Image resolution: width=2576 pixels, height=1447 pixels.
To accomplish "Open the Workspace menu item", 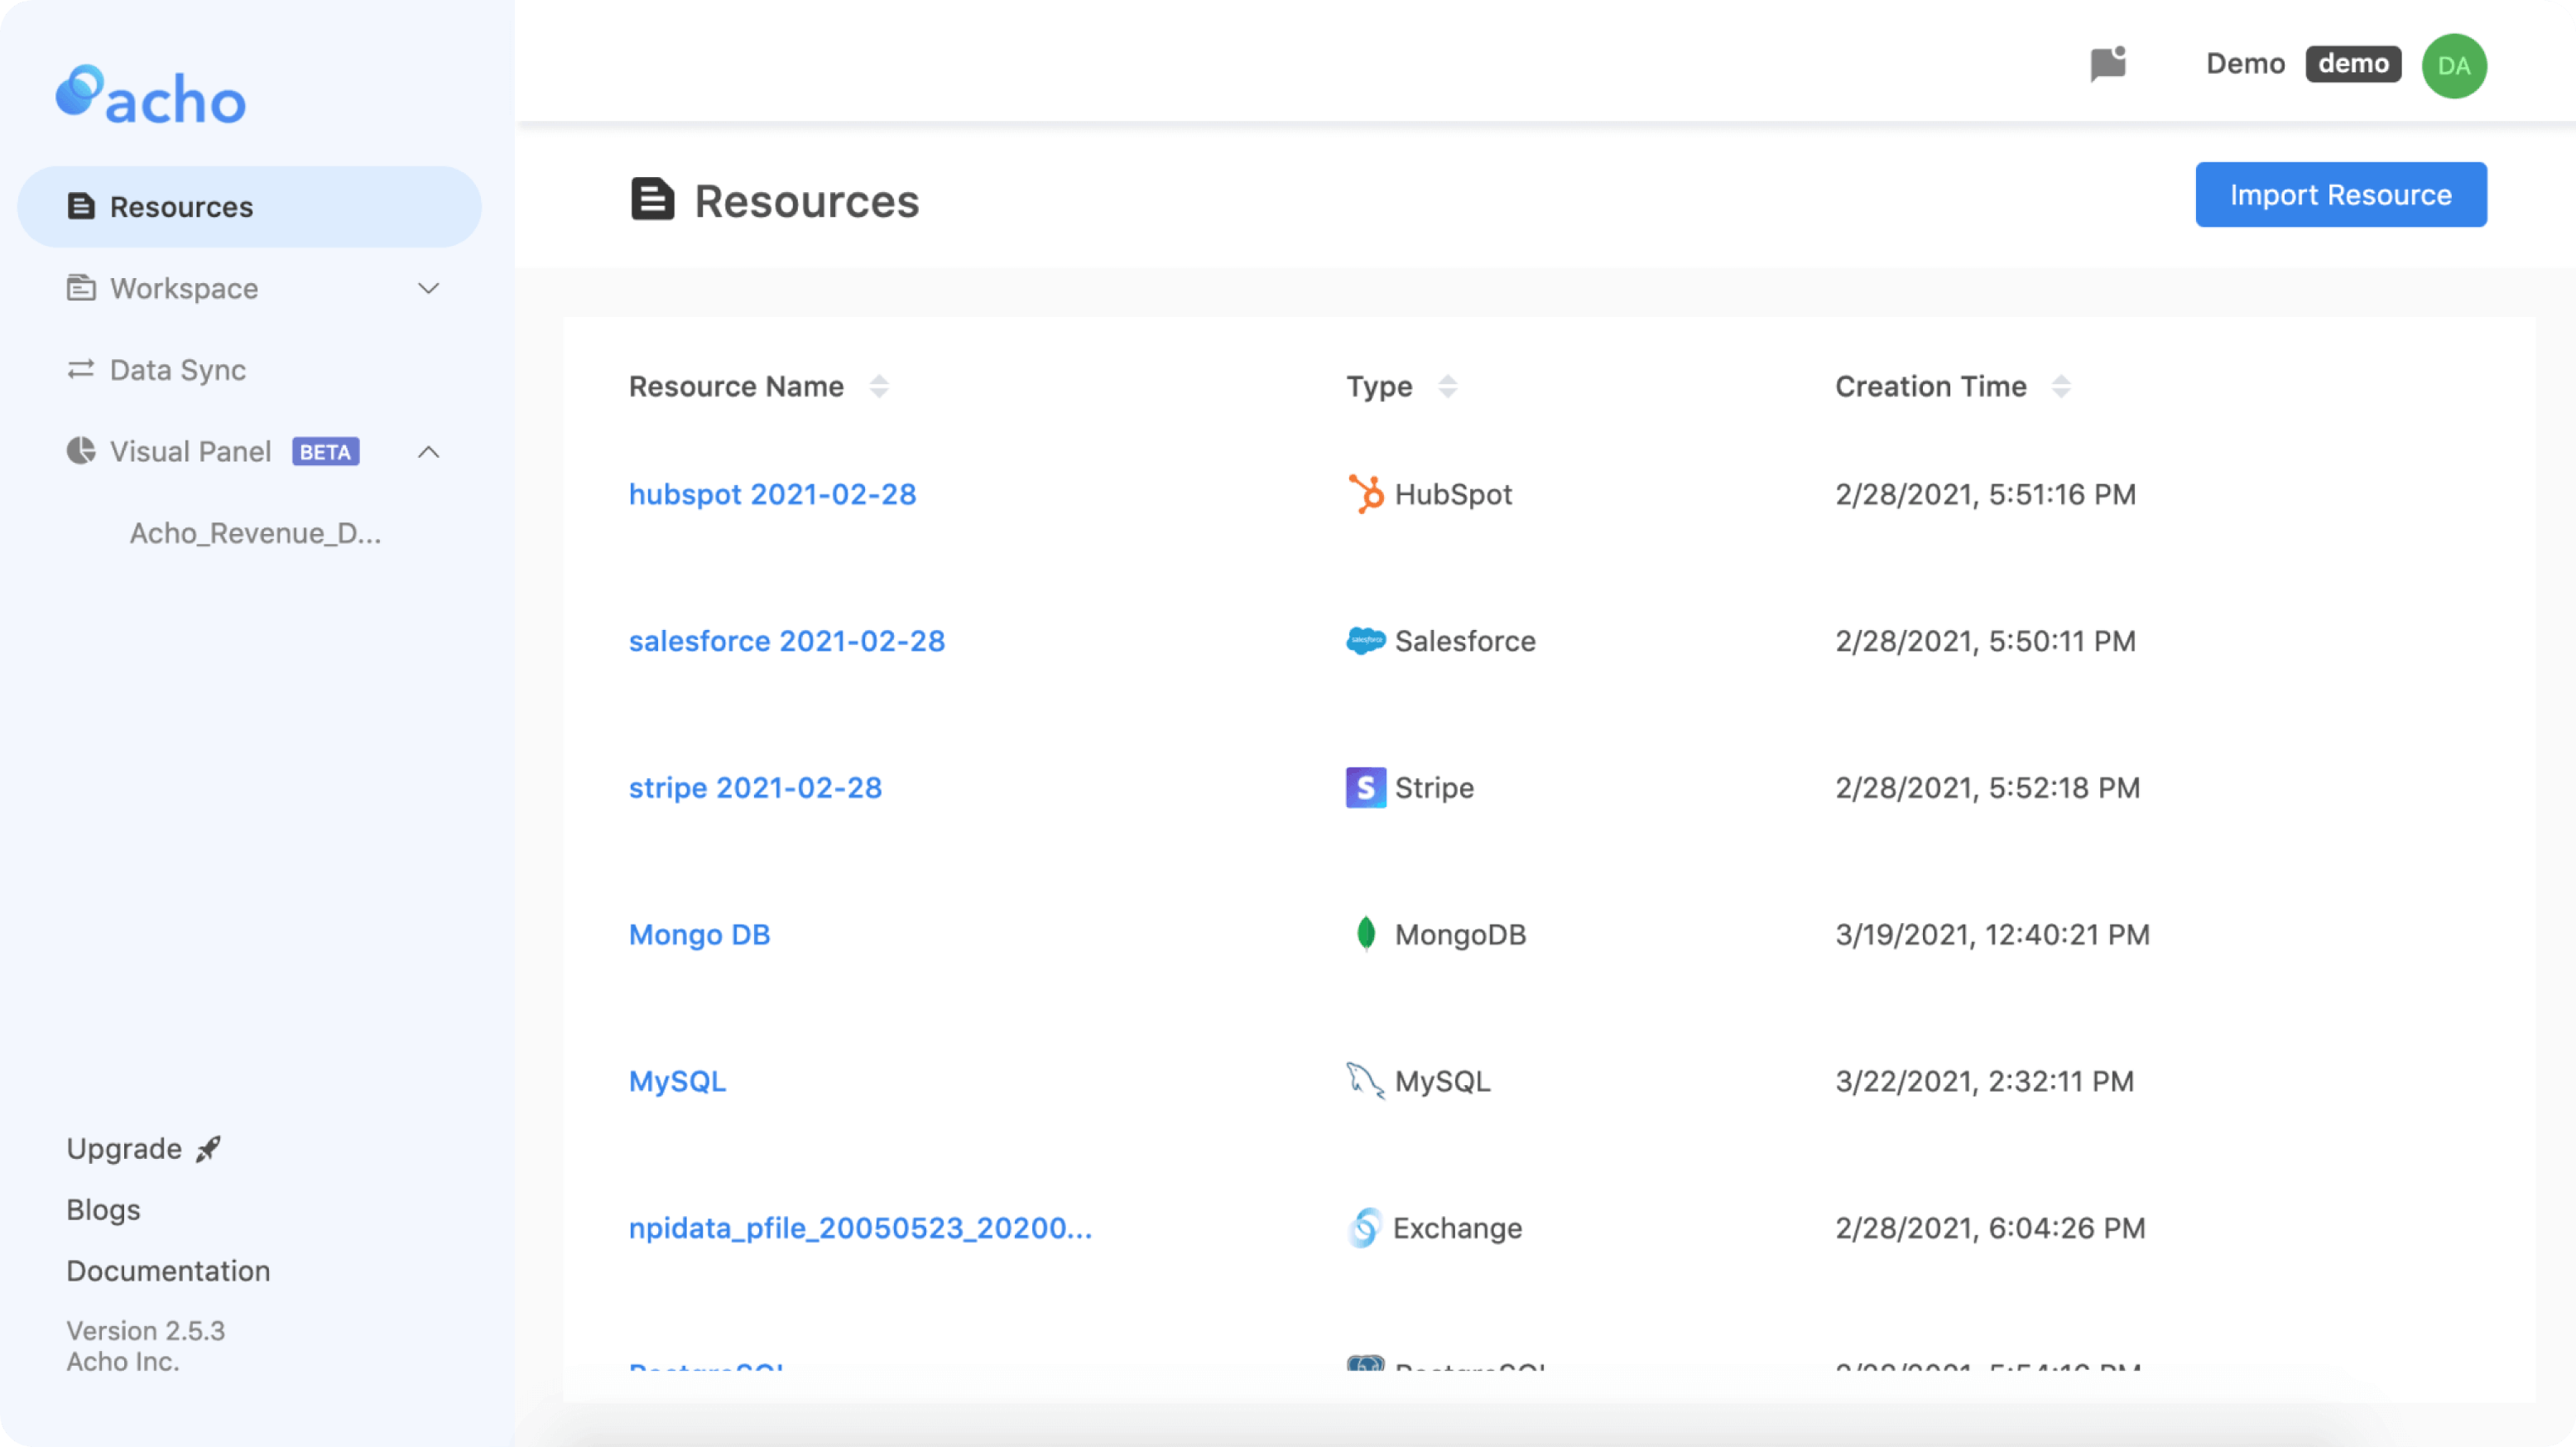I will click(250, 288).
